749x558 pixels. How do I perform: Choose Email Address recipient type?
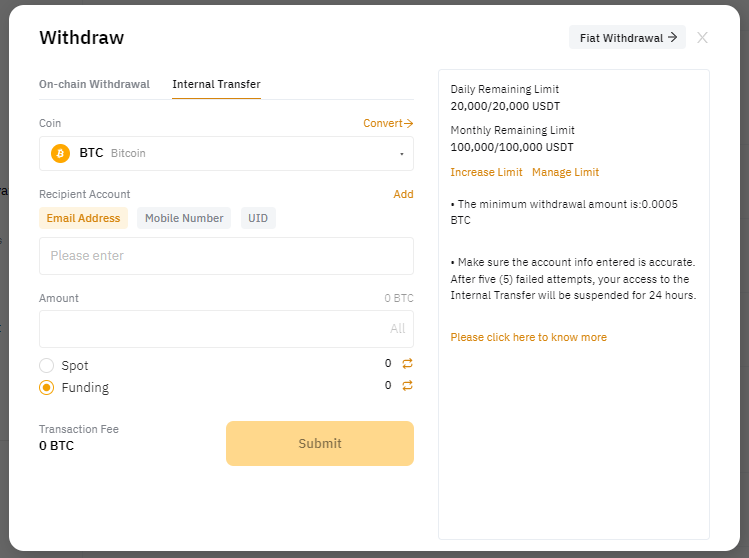(83, 218)
